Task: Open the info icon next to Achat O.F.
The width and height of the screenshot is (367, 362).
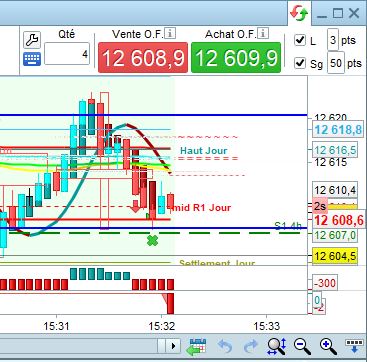Action: click(263, 33)
